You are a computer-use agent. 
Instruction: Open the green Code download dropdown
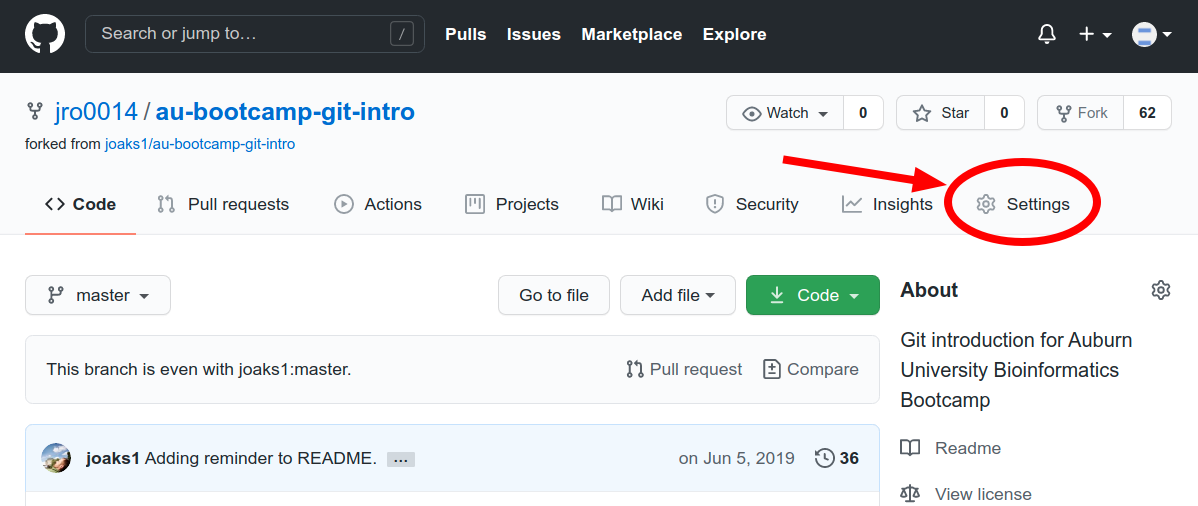point(813,295)
